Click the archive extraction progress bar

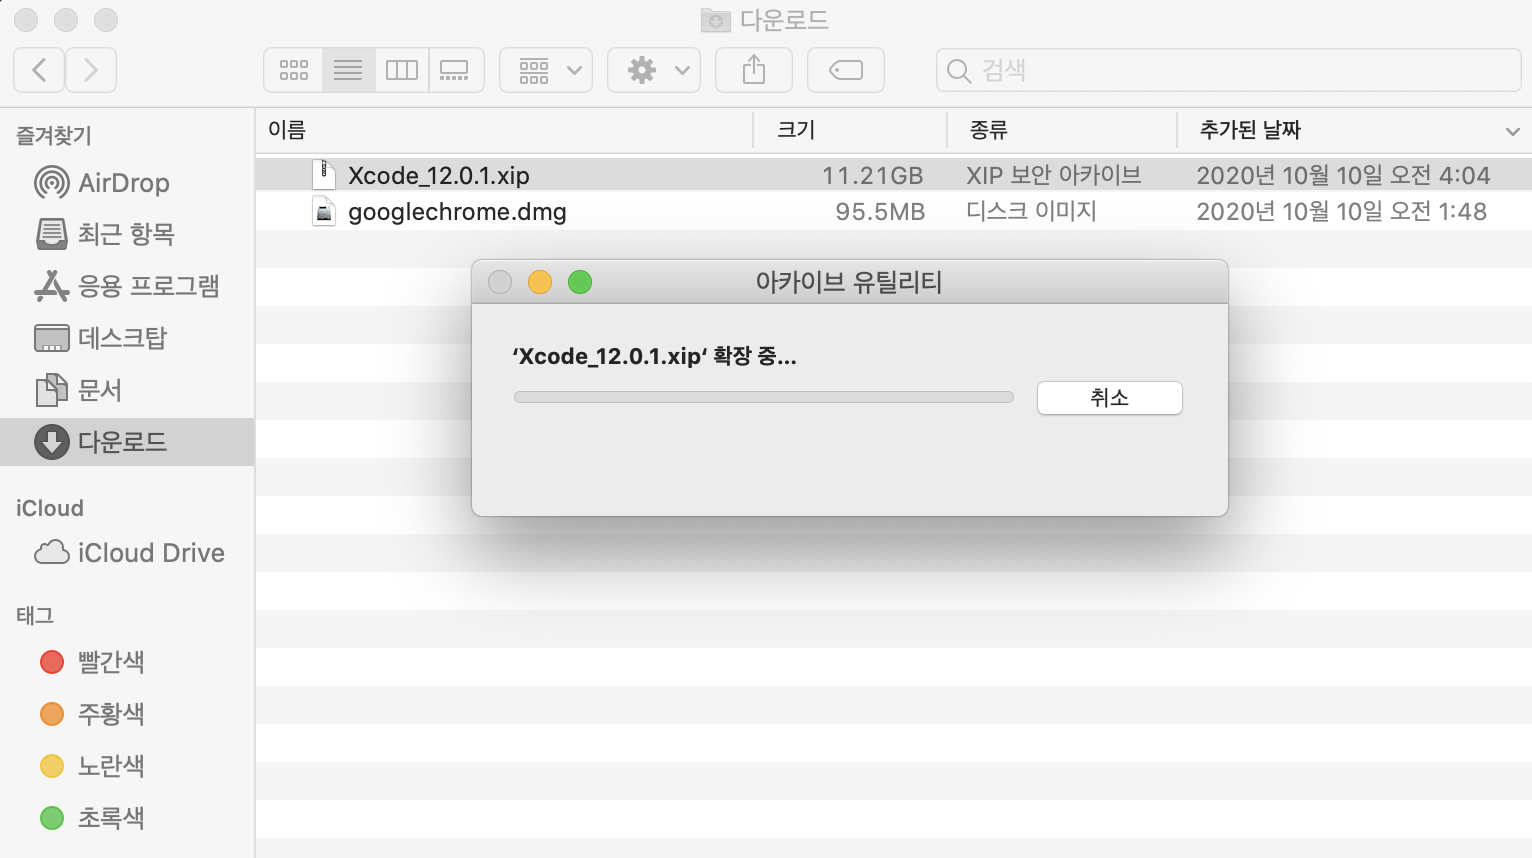[764, 397]
